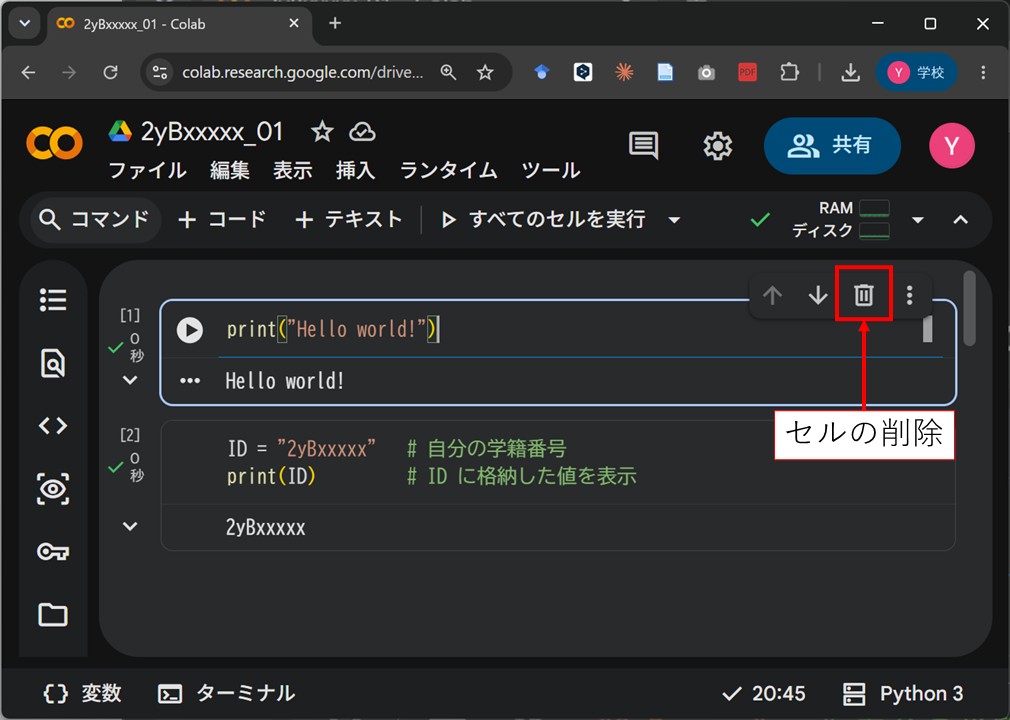This screenshot has height=720, width=1010.
Task: Open the secrets key icon
Action: coord(53,552)
